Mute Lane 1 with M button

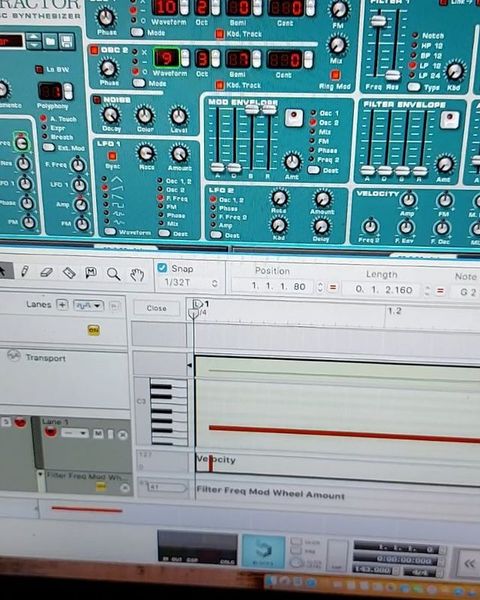pyautogui.click(x=98, y=434)
